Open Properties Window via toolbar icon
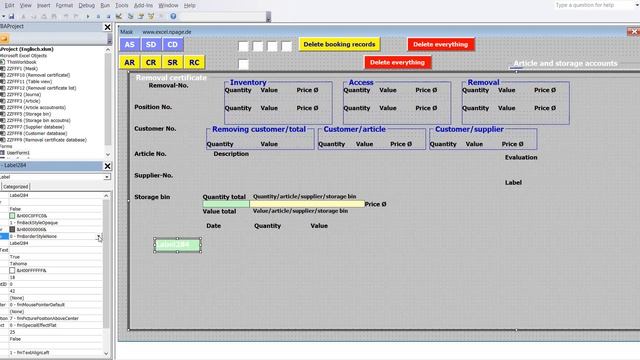The width and height of the screenshot is (640, 360). point(141,16)
